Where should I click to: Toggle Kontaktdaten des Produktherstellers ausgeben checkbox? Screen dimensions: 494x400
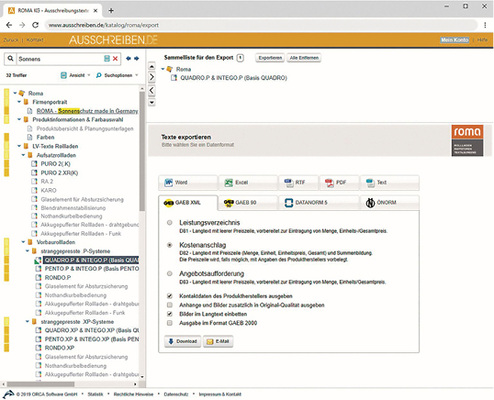[x=170, y=296]
